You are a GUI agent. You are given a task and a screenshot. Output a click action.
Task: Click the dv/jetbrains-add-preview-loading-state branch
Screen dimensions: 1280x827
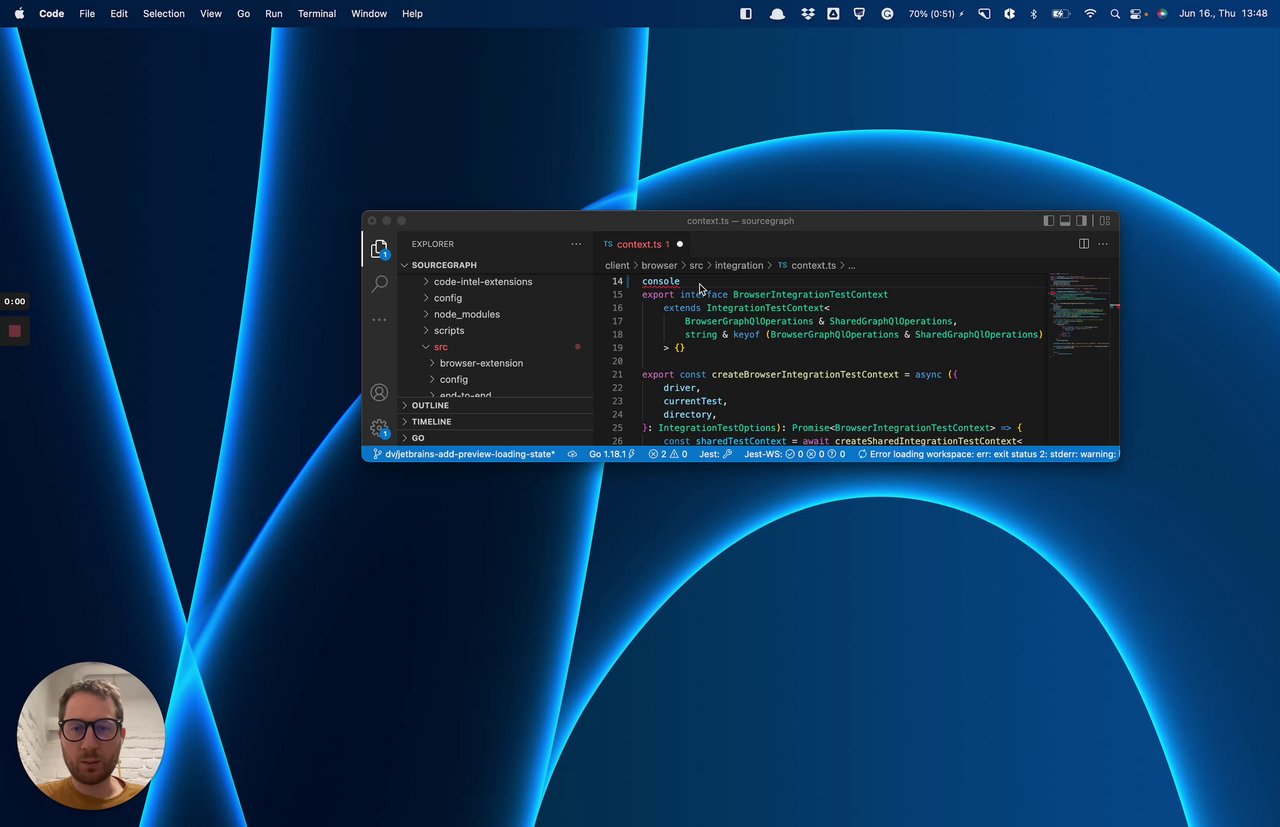(464, 454)
